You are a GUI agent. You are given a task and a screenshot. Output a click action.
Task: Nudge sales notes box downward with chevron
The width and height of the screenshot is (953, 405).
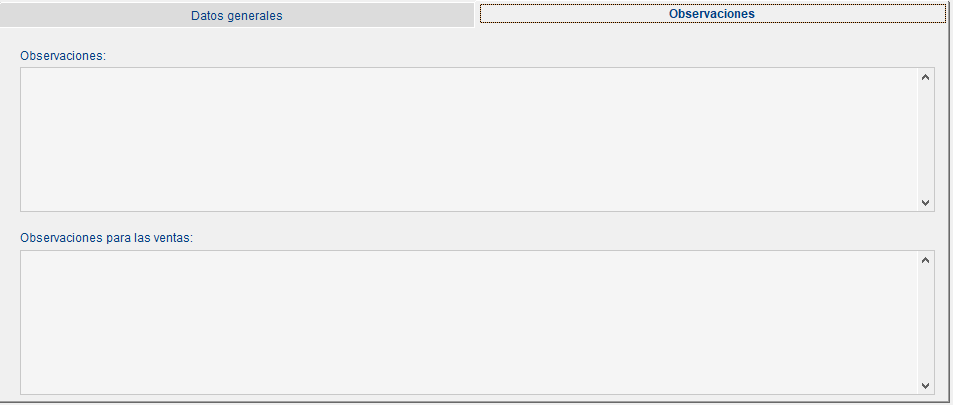pos(926,386)
